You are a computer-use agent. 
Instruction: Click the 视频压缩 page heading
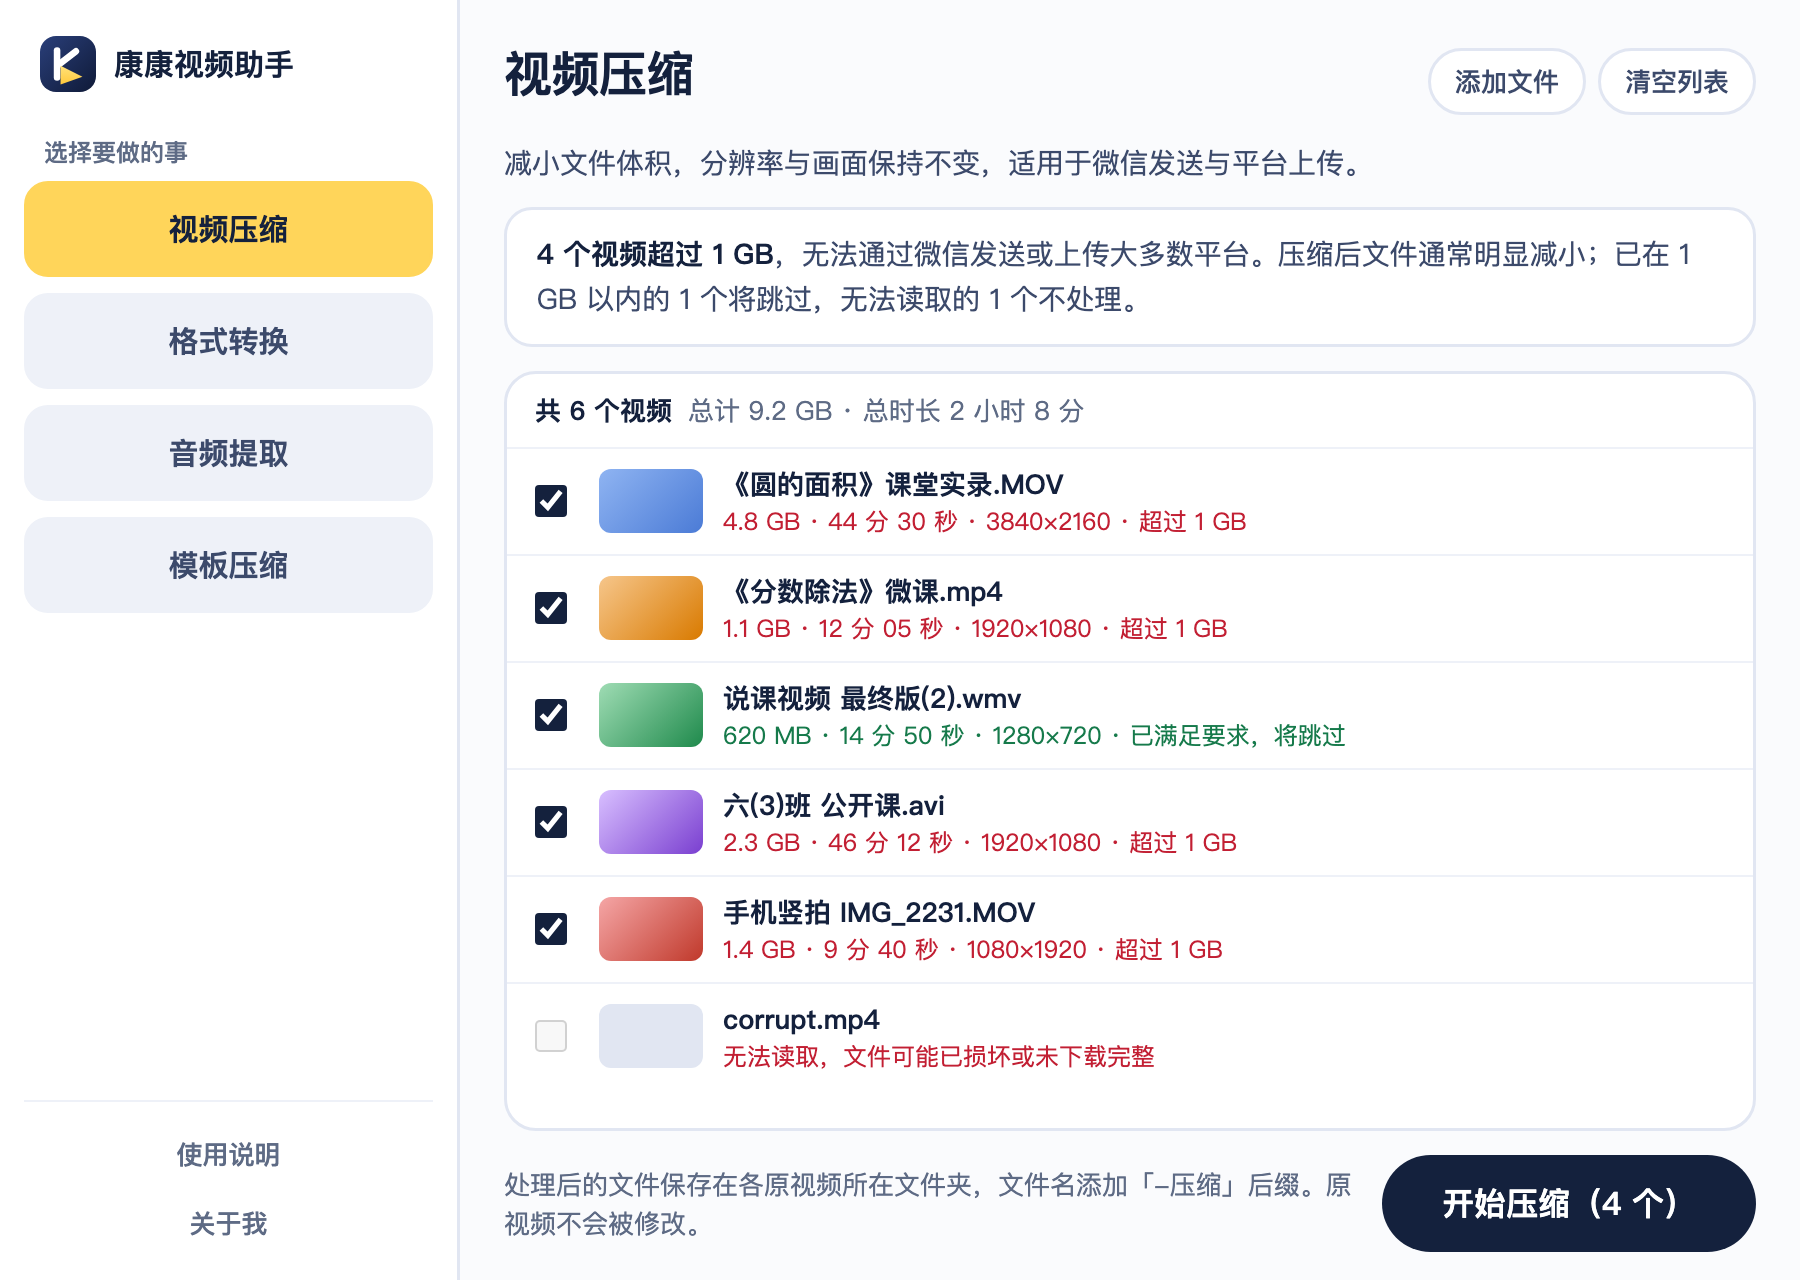[598, 75]
